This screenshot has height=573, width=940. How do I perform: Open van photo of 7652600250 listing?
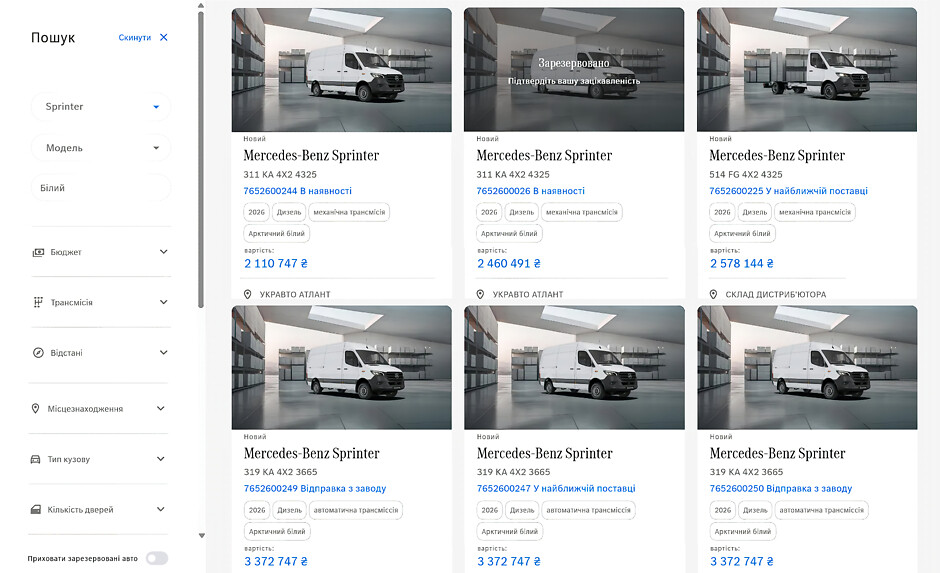[807, 367]
